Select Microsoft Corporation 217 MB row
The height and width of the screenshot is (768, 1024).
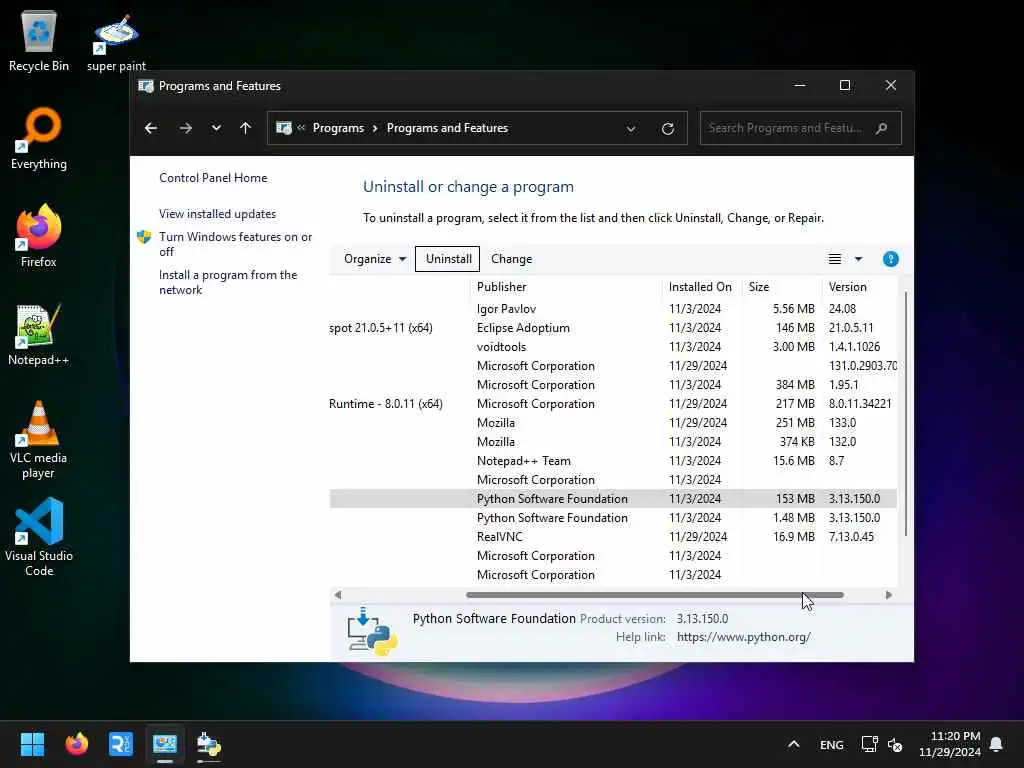point(613,404)
